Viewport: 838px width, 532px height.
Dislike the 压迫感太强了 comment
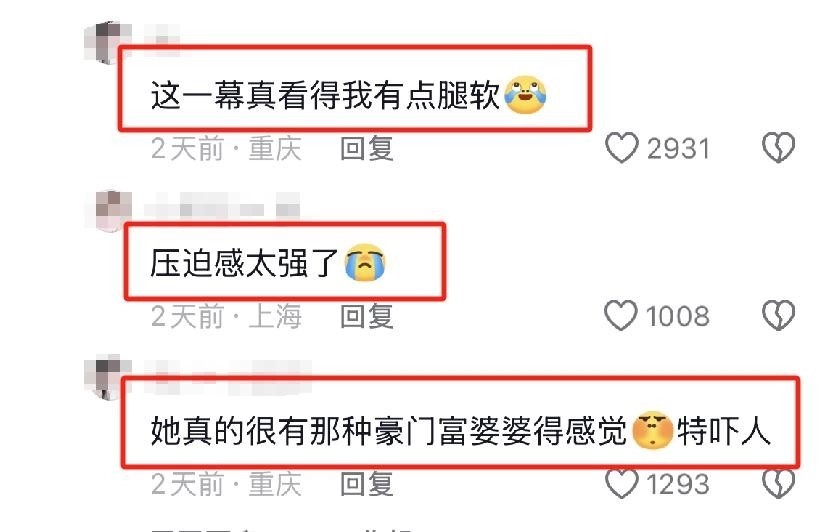[x=778, y=315]
